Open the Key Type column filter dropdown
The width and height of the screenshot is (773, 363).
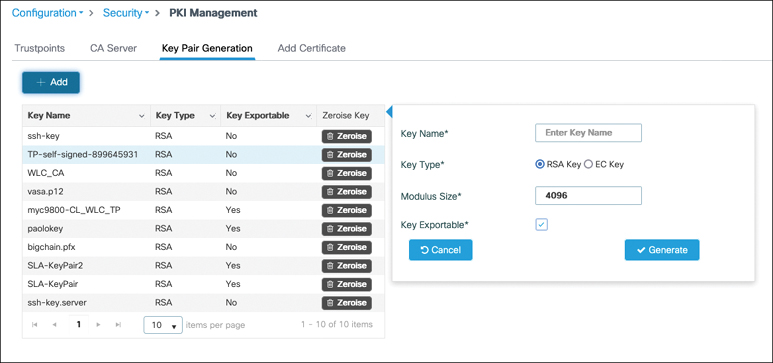click(212, 116)
